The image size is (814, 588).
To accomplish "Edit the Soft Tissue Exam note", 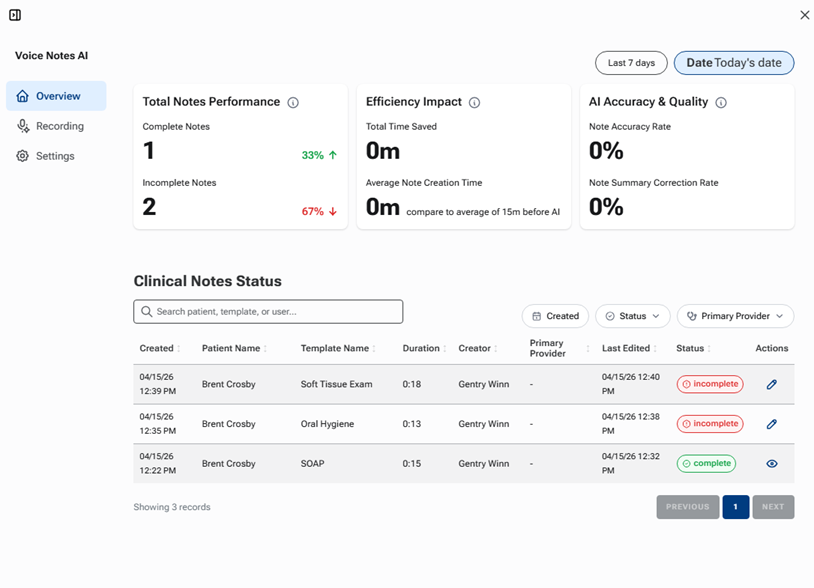I will (x=771, y=384).
